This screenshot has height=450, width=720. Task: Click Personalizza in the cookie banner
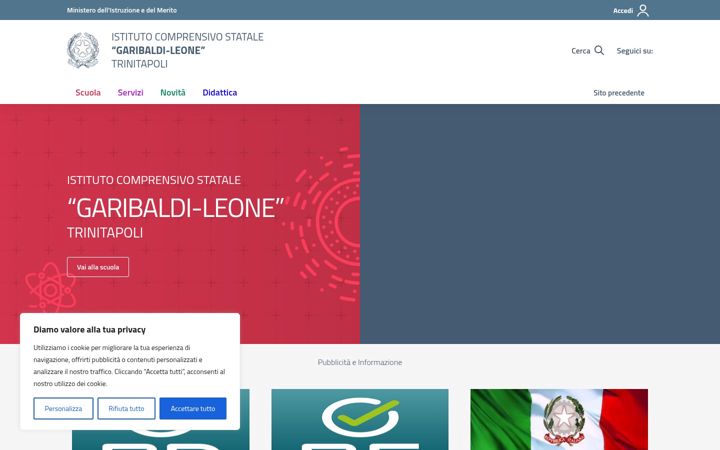63,409
